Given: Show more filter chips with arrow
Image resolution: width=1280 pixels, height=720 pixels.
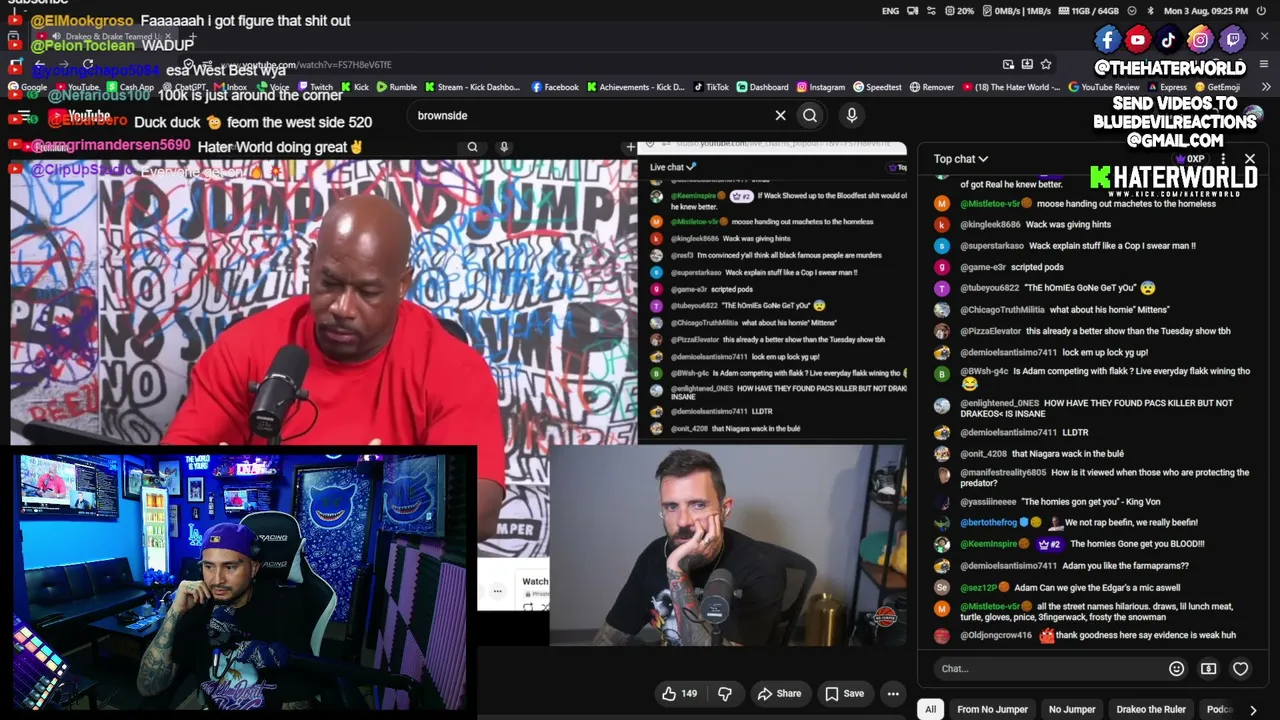Looking at the screenshot, I should (x=1253, y=709).
